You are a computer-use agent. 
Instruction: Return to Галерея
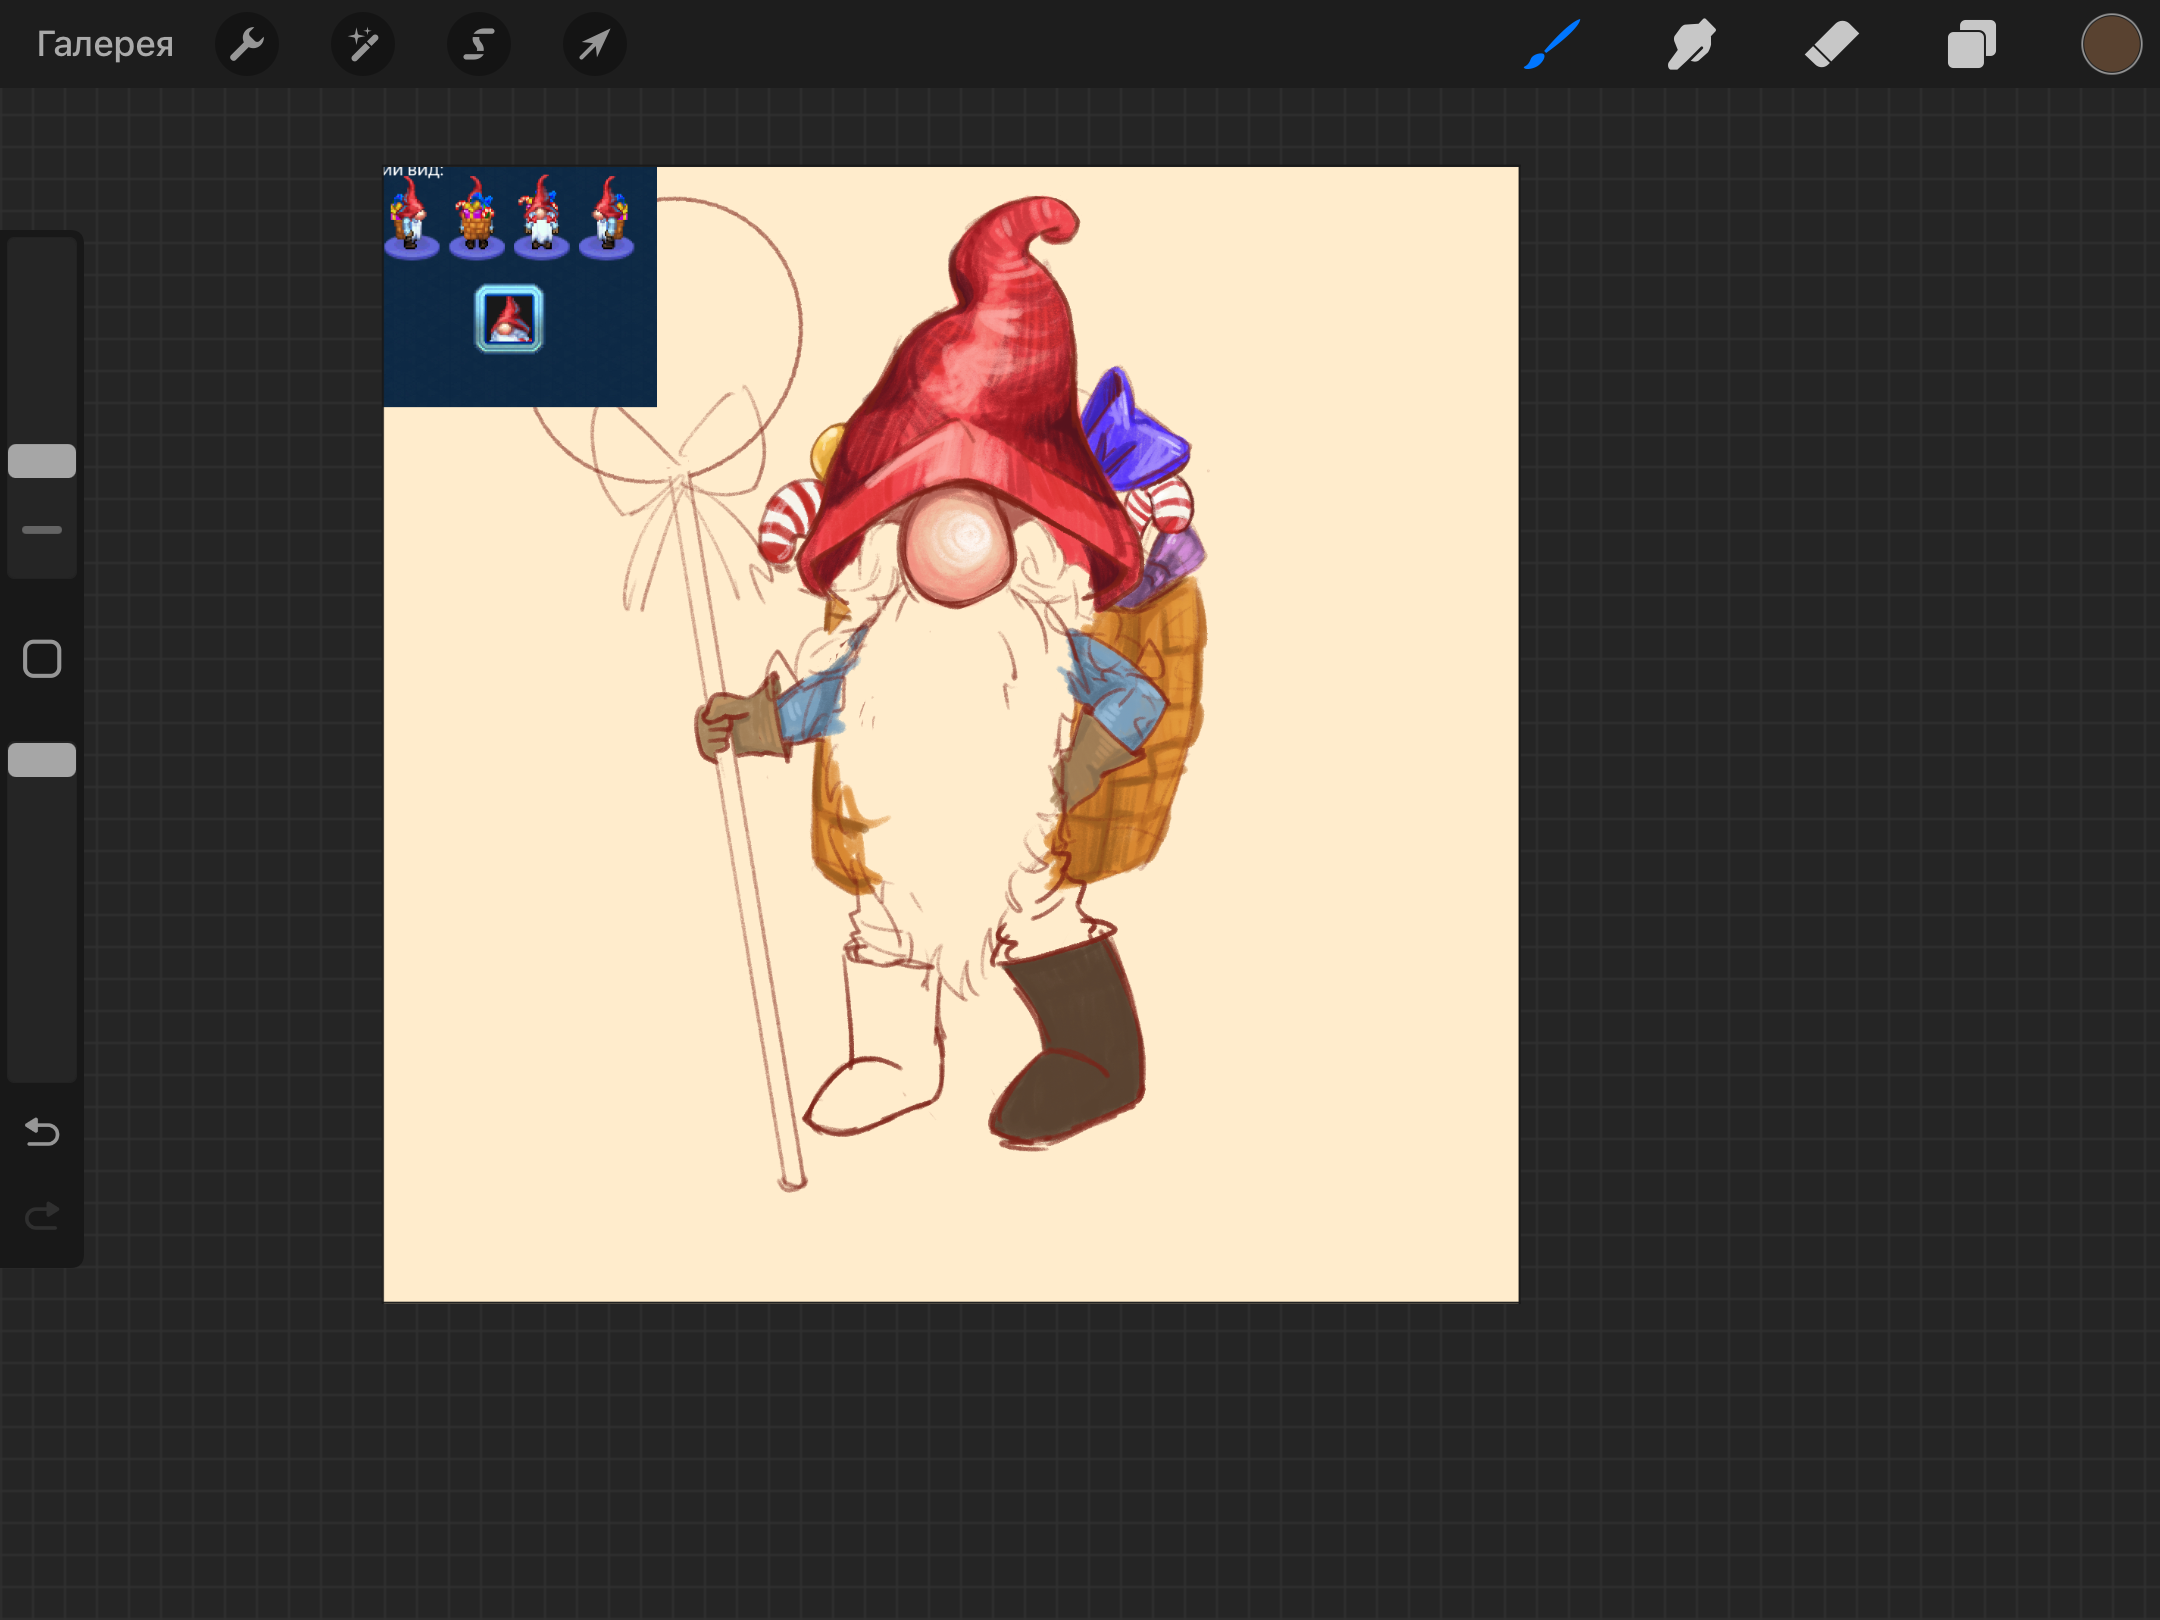click(105, 44)
